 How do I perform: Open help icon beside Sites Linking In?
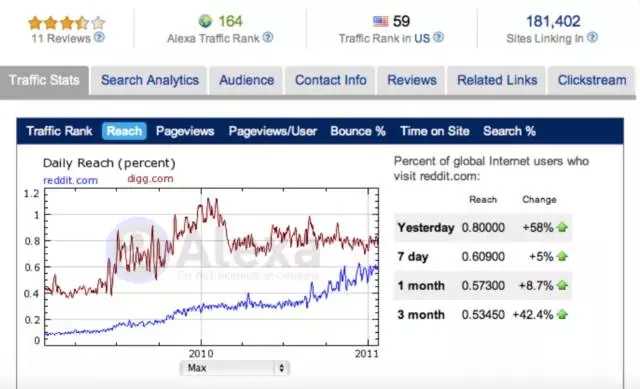[x=592, y=38]
